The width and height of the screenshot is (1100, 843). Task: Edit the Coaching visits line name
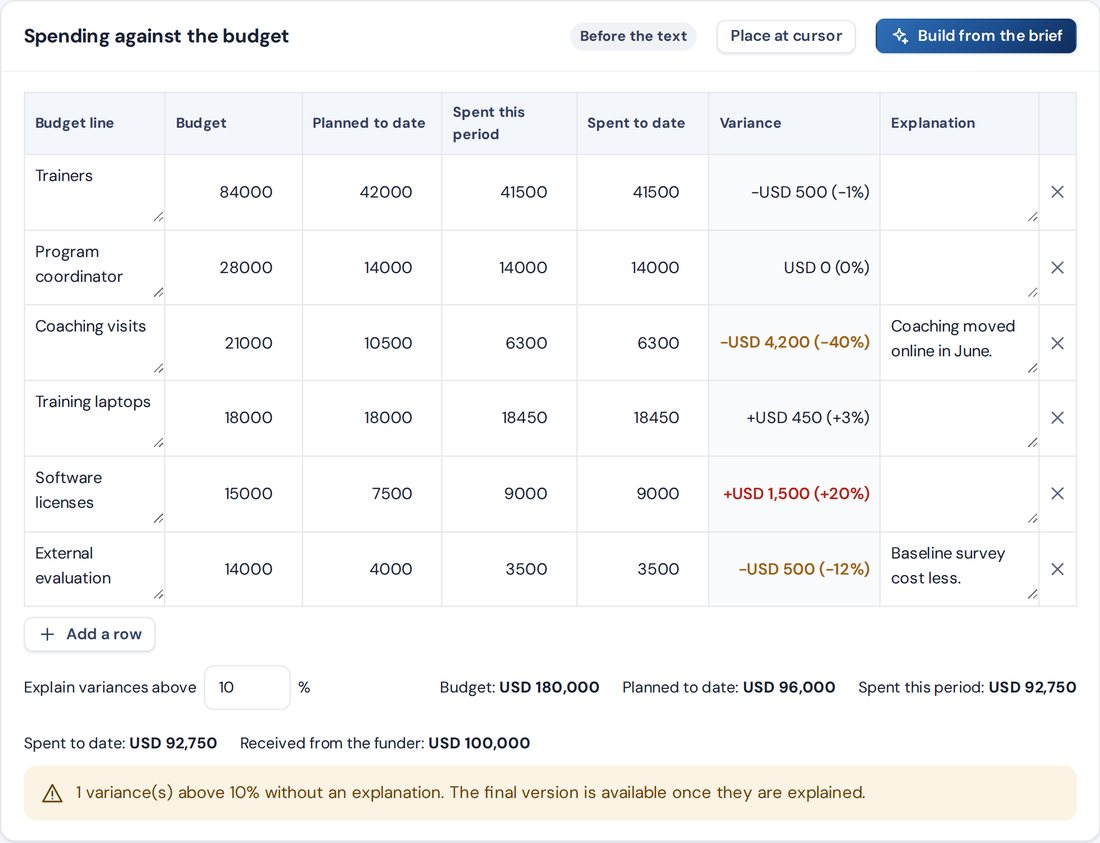pos(95,343)
